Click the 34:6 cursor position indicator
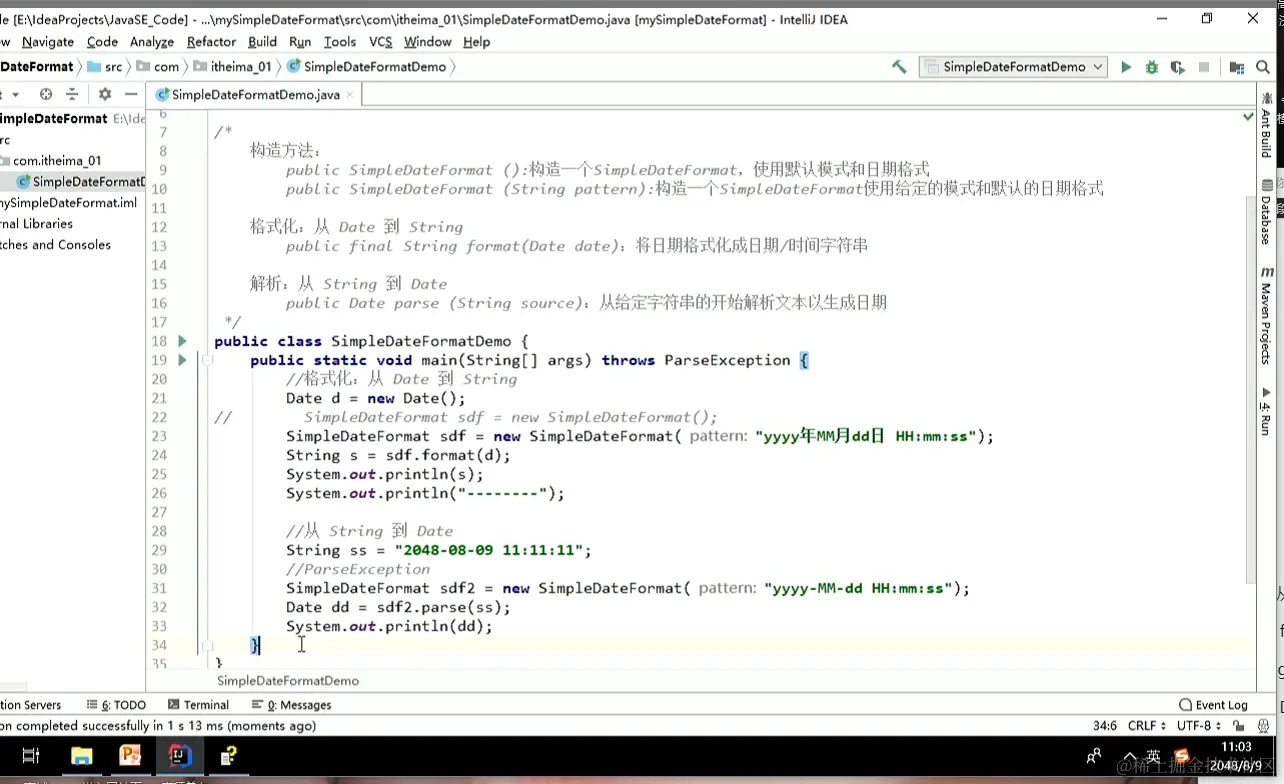 pyautogui.click(x=1105, y=726)
